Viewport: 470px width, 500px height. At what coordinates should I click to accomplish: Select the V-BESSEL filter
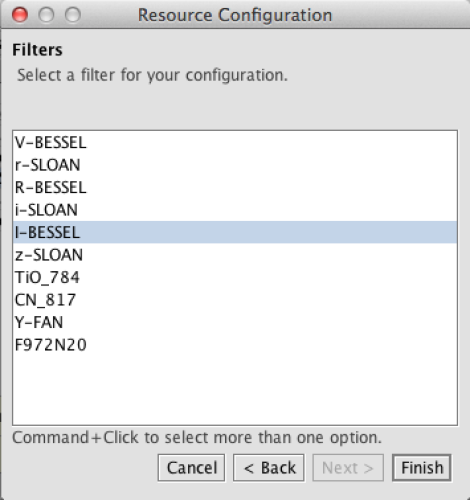pyautogui.click(x=235, y=143)
